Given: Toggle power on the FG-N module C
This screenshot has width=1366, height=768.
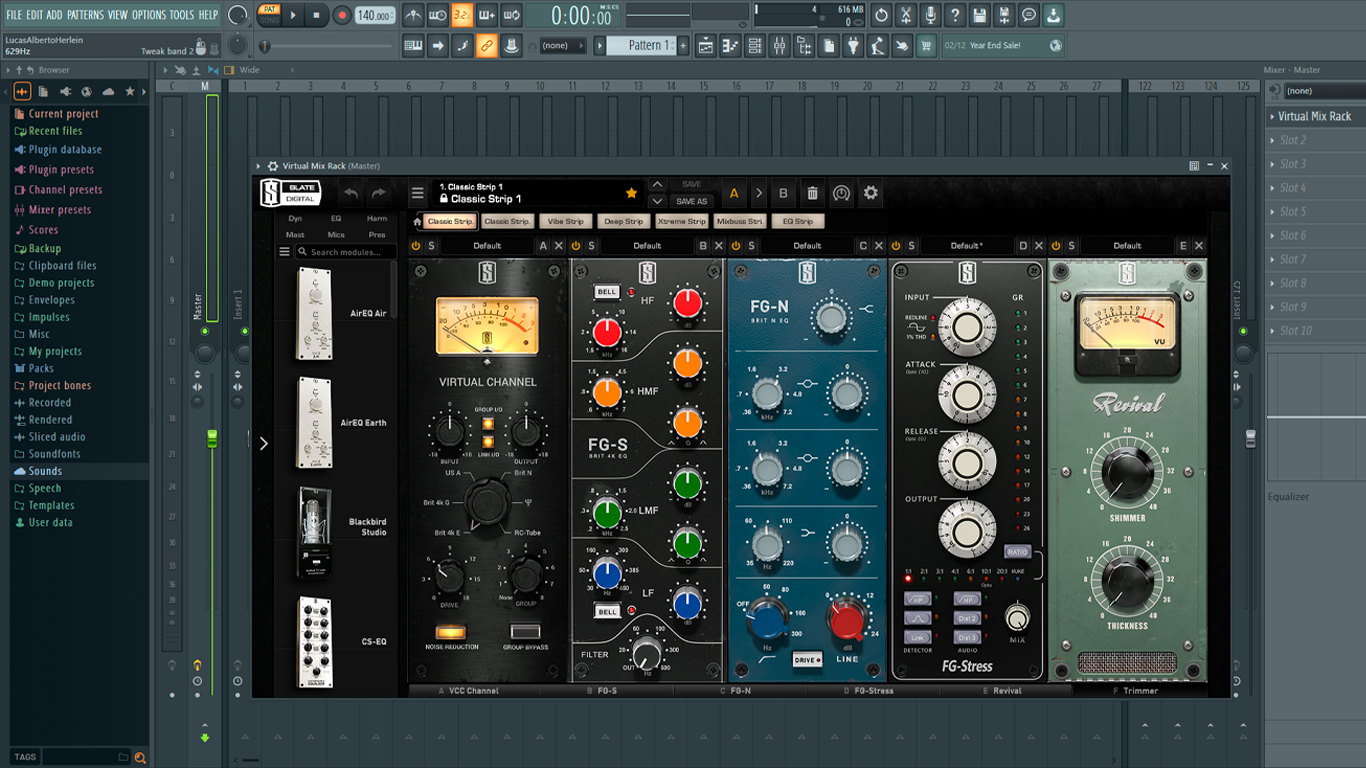Looking at the screenshot, I should (736, 246).
